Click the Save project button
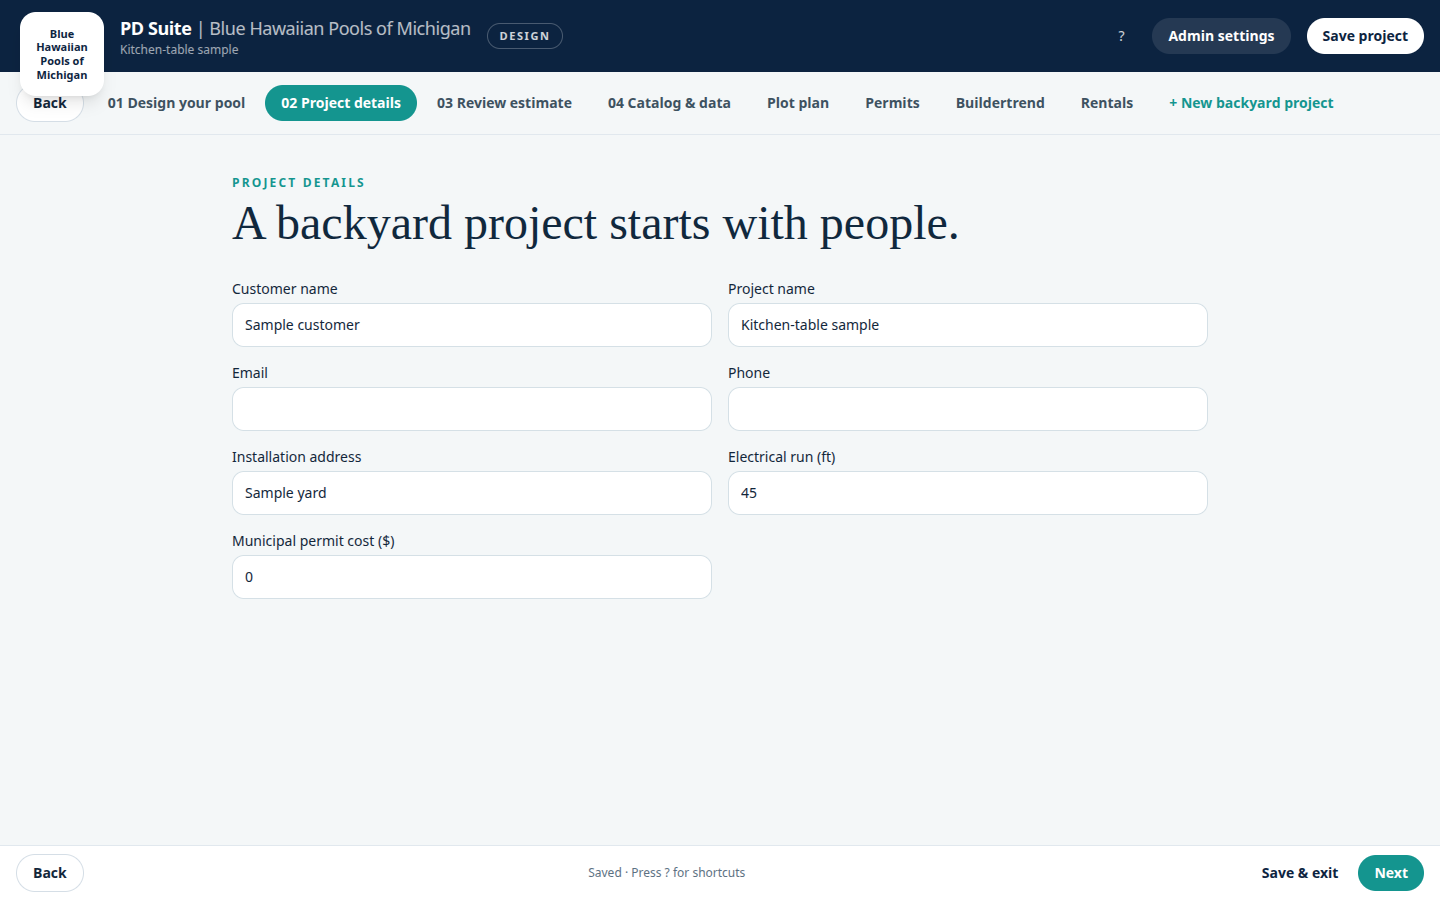1440x900 pixels. [x=1365, y=36]
